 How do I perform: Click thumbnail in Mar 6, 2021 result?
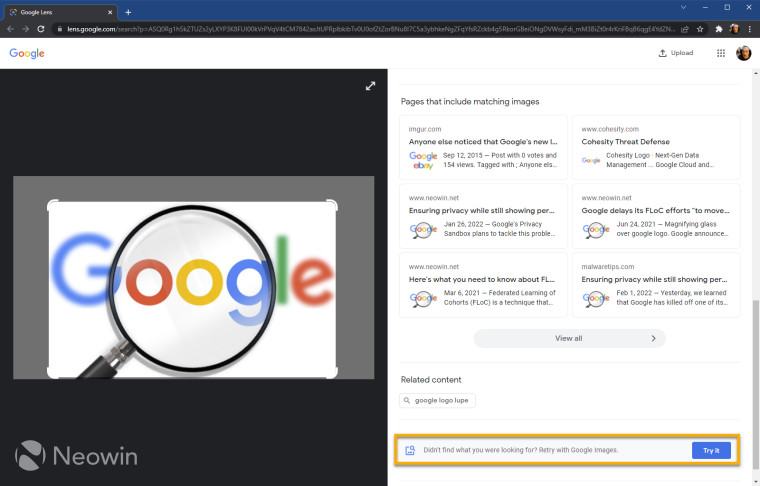[424, 298]
